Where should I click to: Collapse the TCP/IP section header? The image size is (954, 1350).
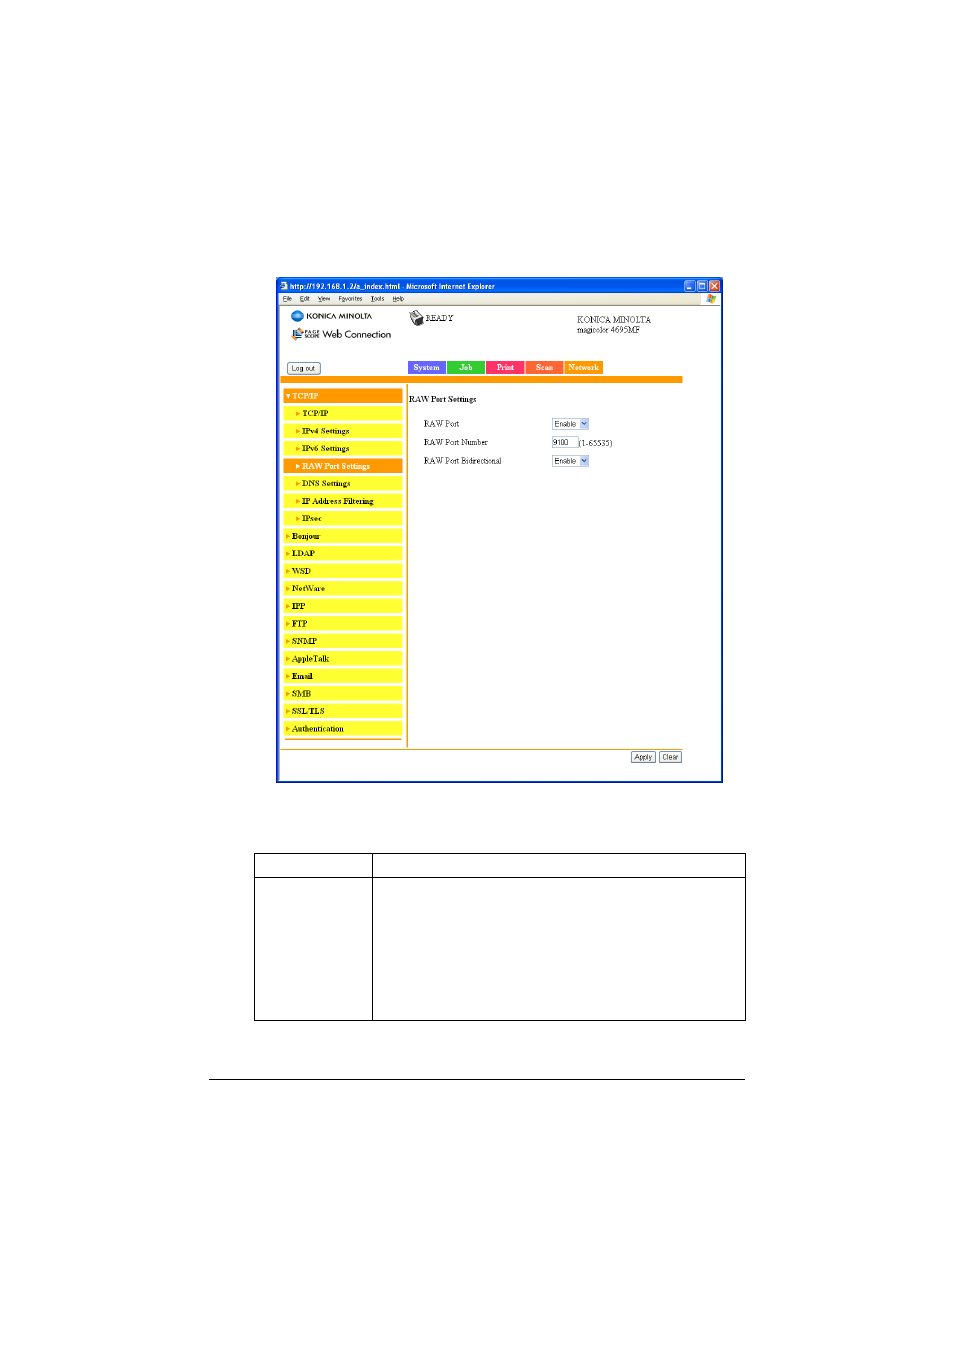tap(343, 396)
